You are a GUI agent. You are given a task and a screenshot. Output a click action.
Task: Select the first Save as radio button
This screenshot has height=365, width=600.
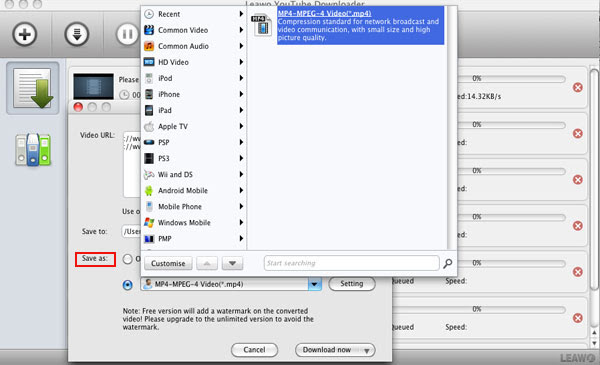click(127, 259)
